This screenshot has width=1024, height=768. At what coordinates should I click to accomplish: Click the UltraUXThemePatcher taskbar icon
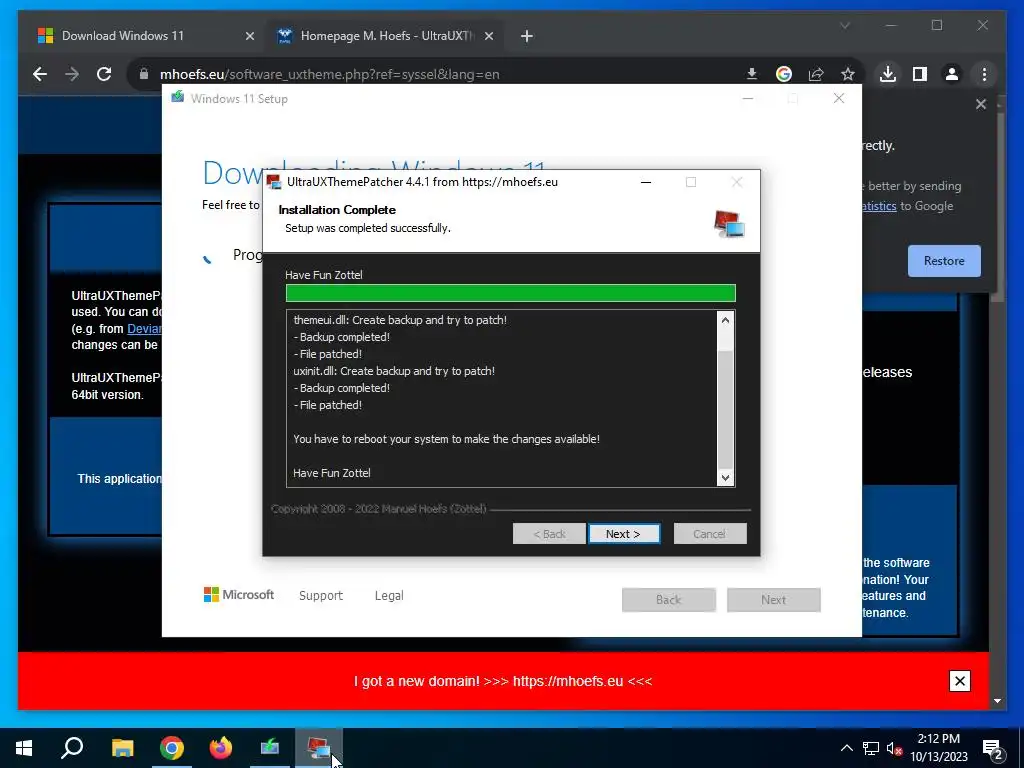[x=319, y=748]
